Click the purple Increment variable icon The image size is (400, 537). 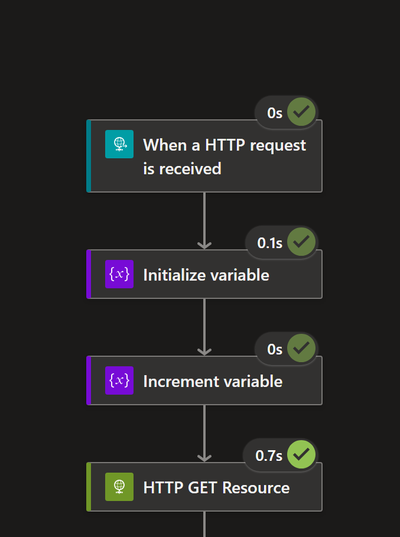[x=119, y=380]
